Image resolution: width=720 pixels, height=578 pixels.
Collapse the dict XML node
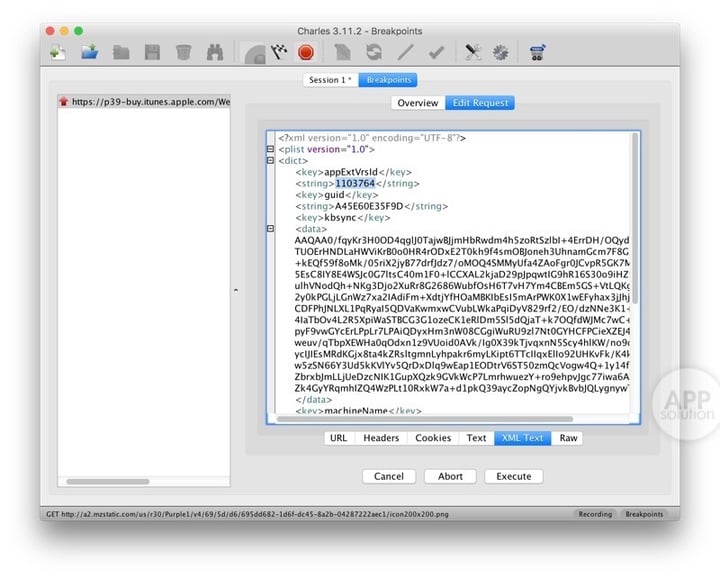point(270,160)
